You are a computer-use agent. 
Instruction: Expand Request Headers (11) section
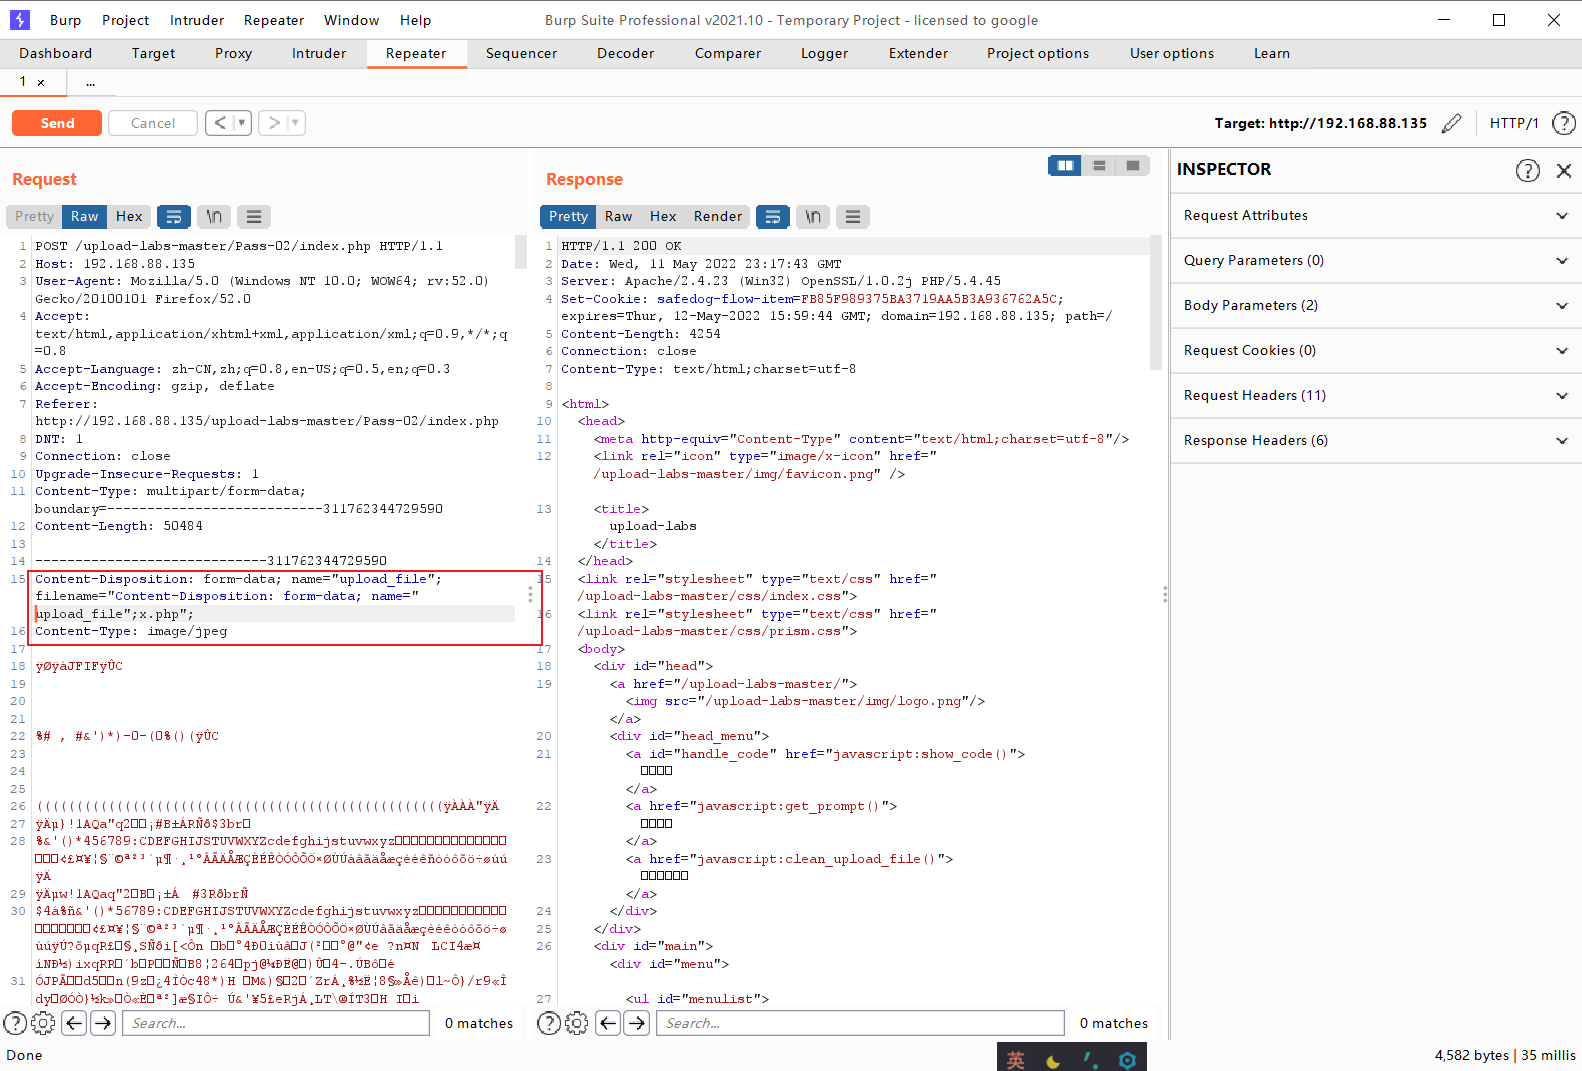pos(1376,396)
